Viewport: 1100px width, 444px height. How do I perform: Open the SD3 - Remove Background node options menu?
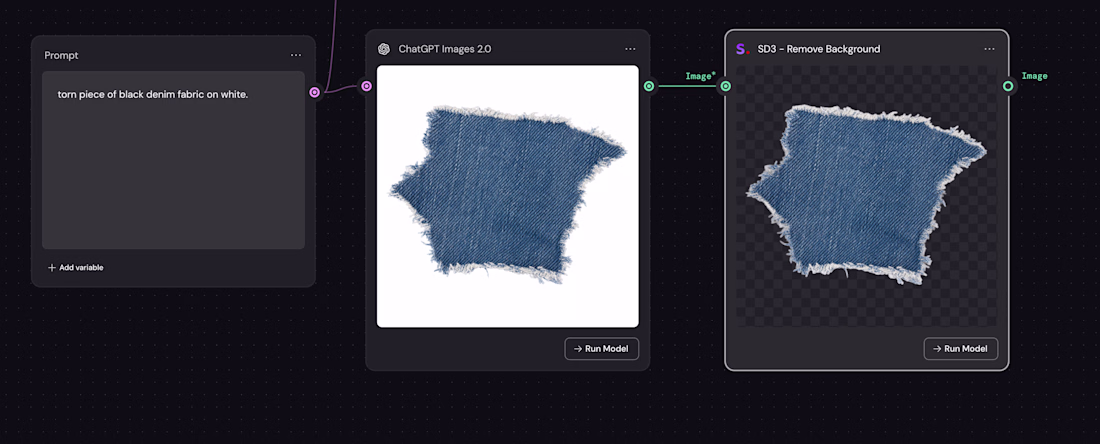pyautogui.click(x=989, y=49)
